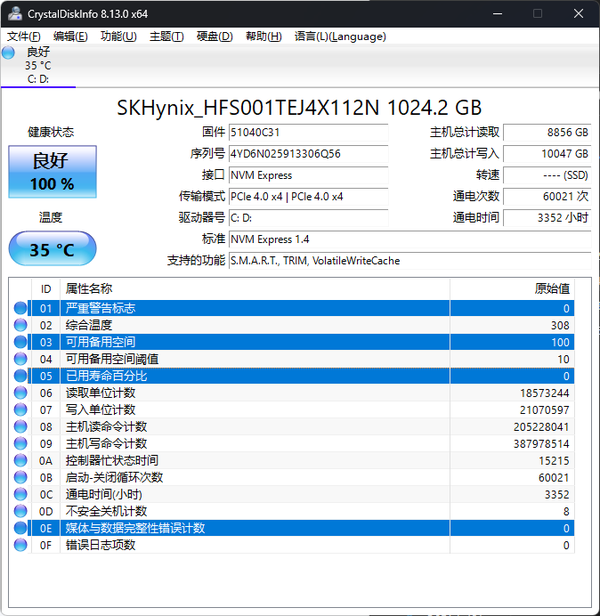This screenshot has width=600, height=616.
Task: Click the 35 °C temperature button
Action: tap(52, 249)
